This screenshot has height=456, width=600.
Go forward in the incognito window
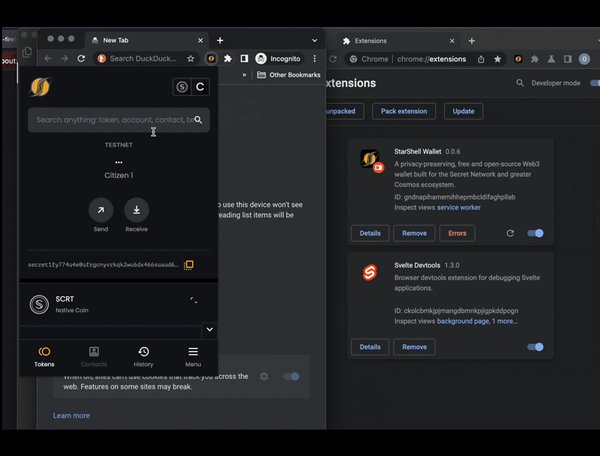[64, 59]
